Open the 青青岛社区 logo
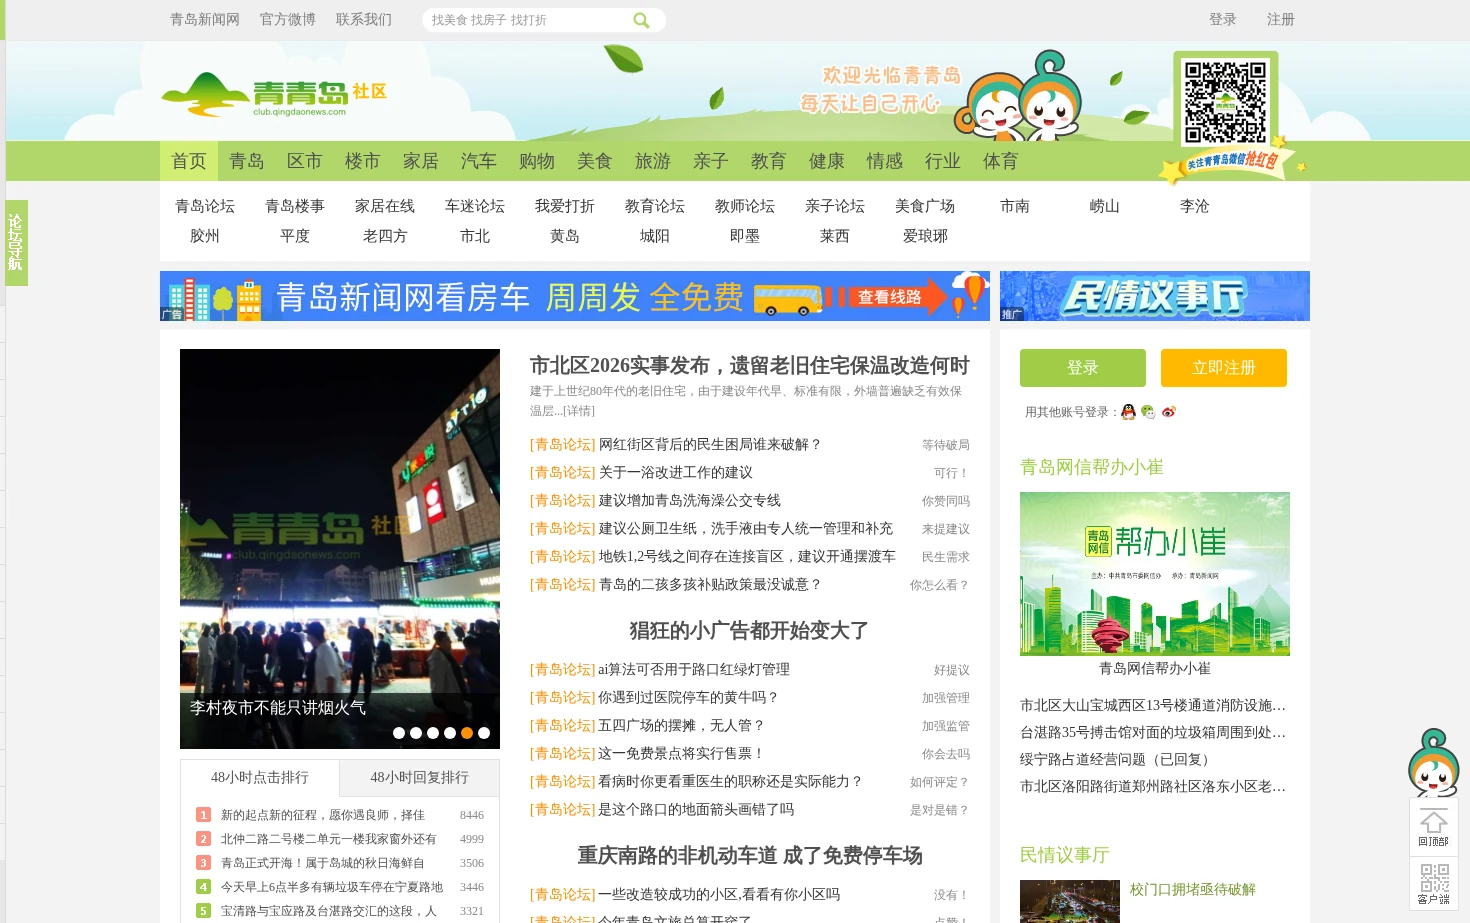The height and width of the screenshot is (923, 1470). pyautogui.click(x=274, y=94)
